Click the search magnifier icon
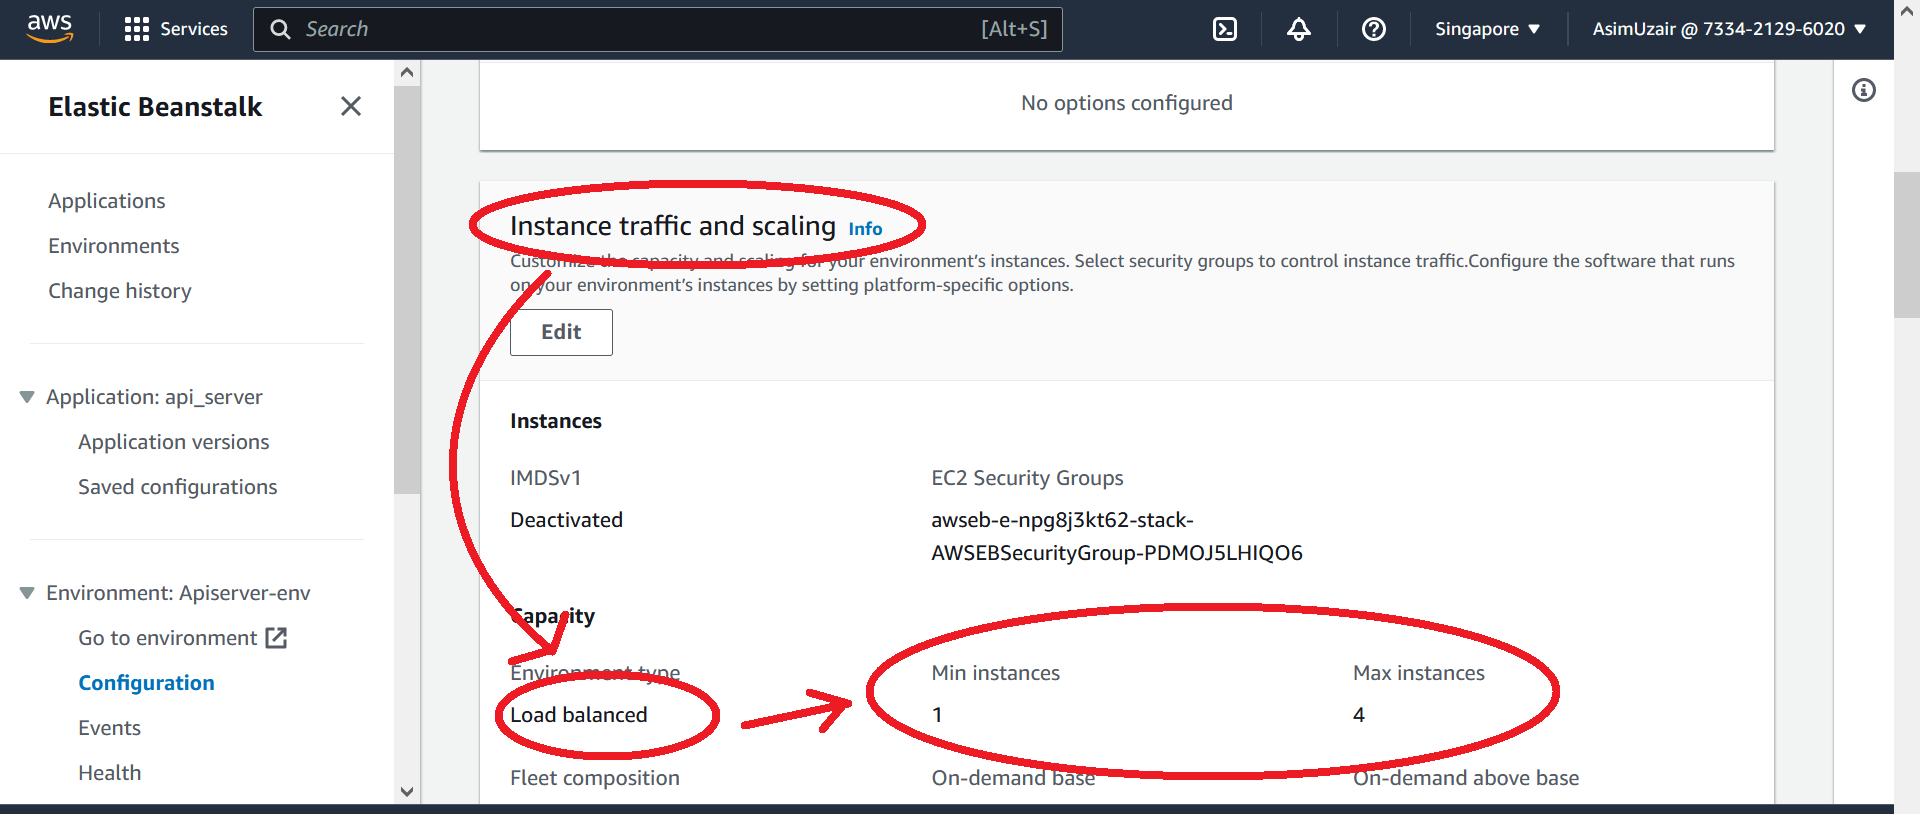The width and height of the screenshot is (1920, 814). 281,29
